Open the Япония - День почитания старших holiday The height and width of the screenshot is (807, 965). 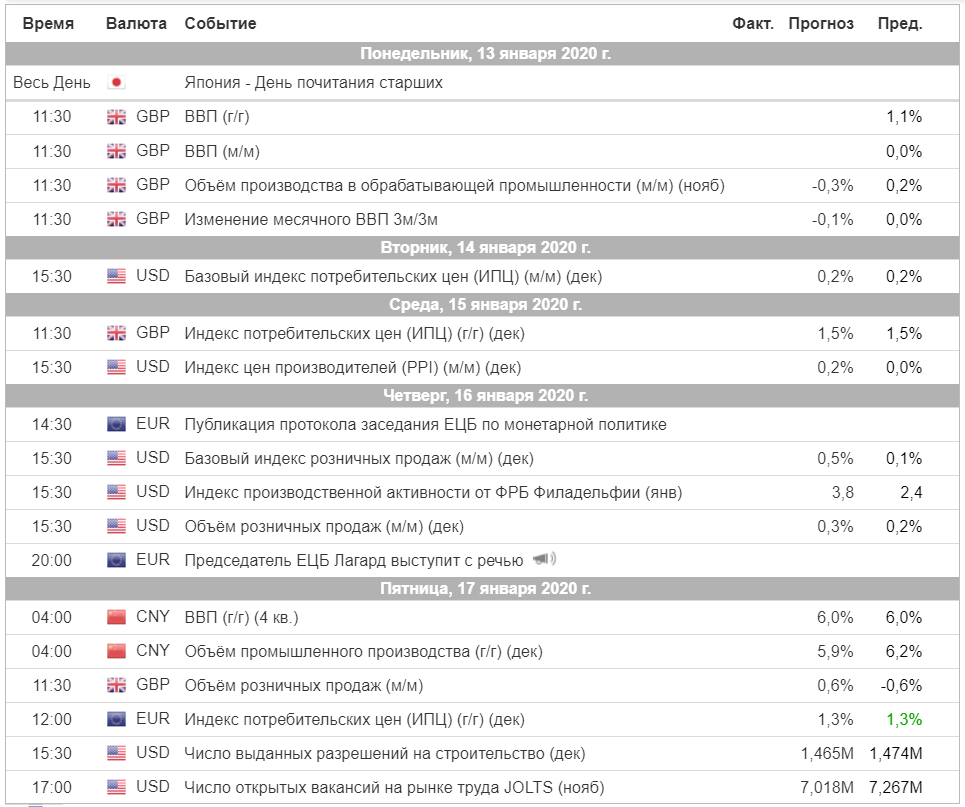[x=313, y=82]
